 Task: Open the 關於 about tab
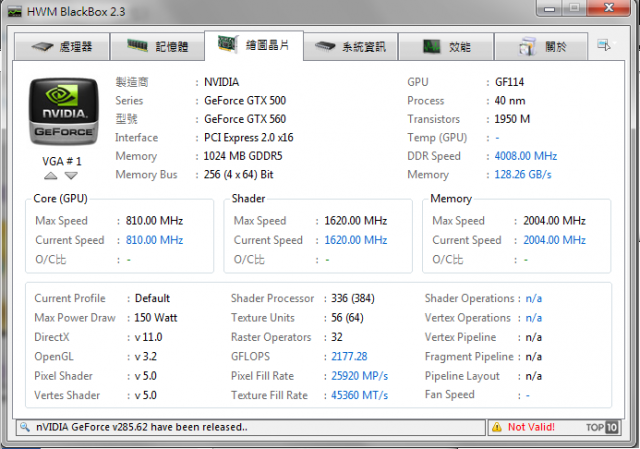tap(541, 47)
